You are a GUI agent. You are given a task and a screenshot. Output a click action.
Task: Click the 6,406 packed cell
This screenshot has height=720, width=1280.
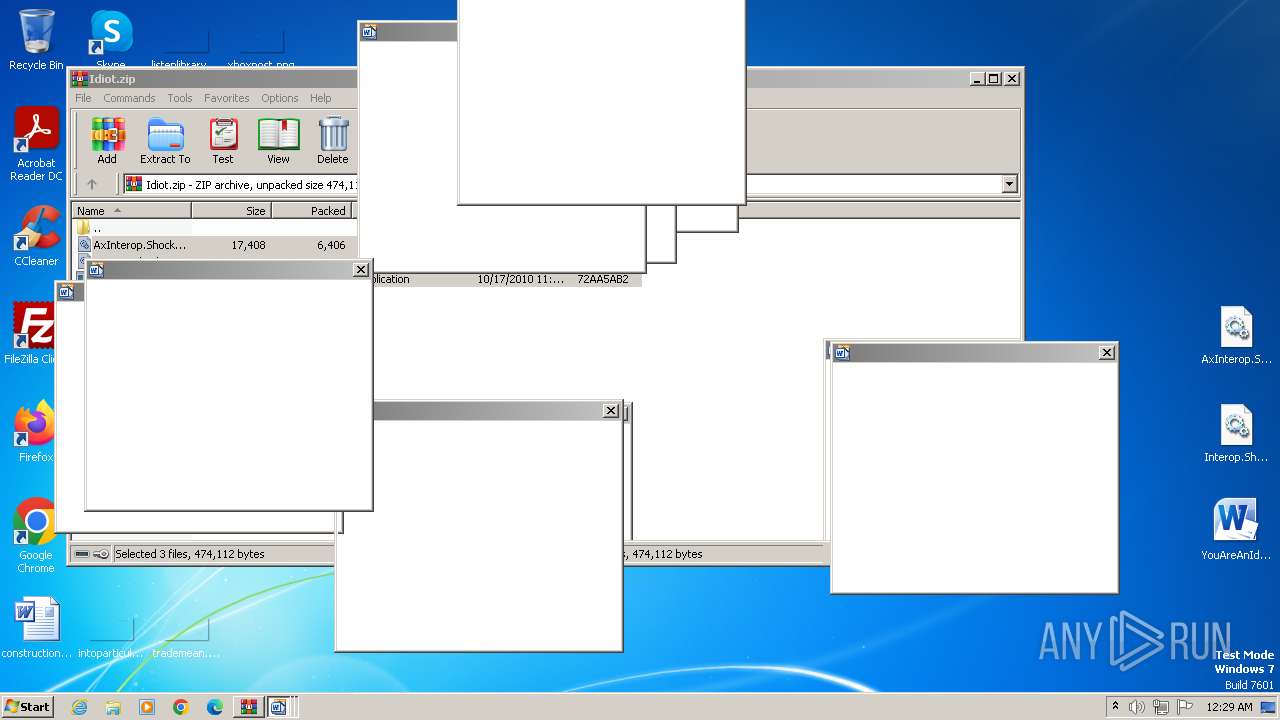coord(331,245)
